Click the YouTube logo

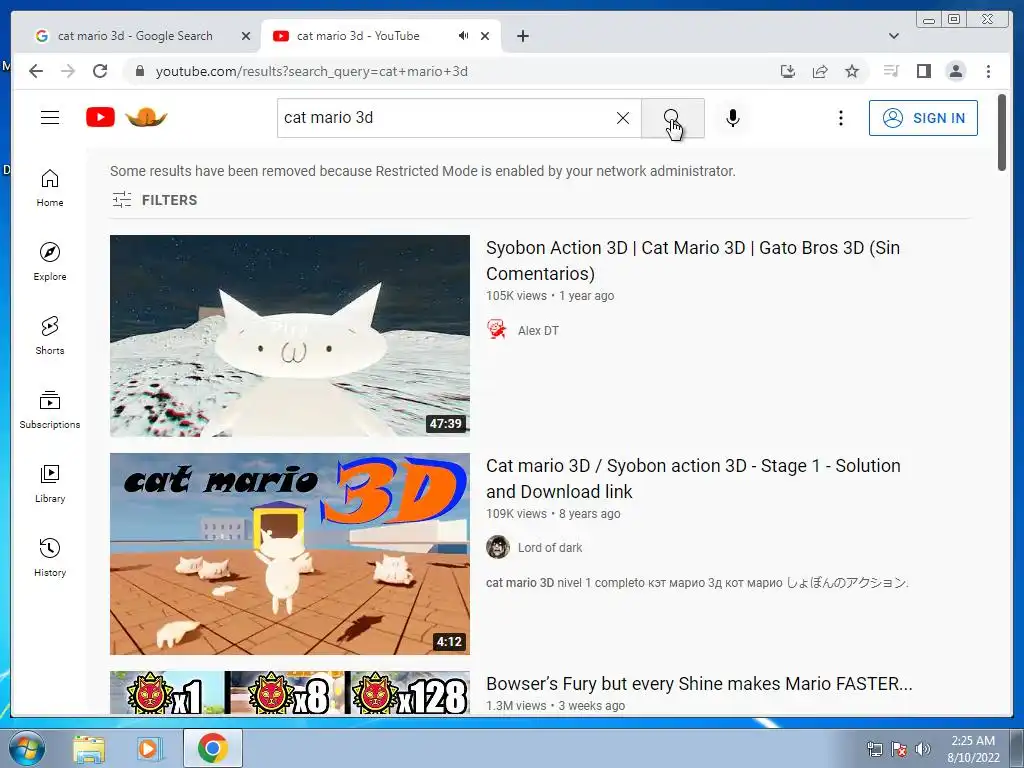tap(101, 118)
